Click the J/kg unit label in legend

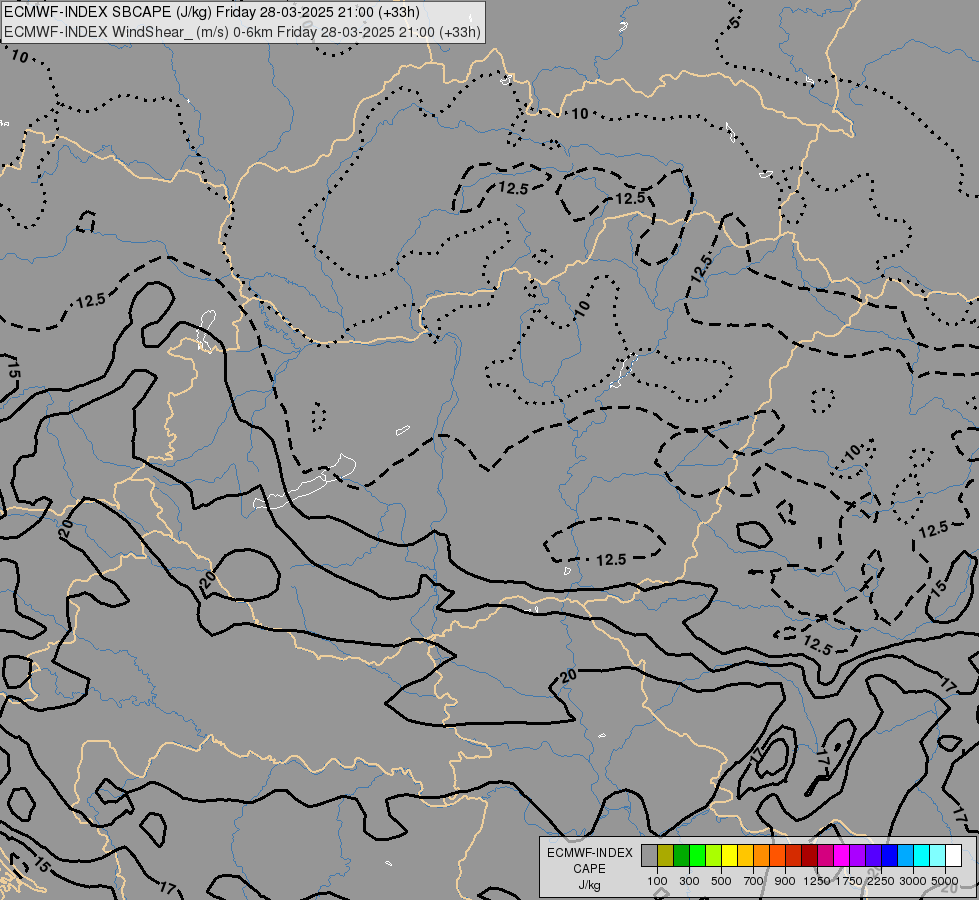point(589,886)
